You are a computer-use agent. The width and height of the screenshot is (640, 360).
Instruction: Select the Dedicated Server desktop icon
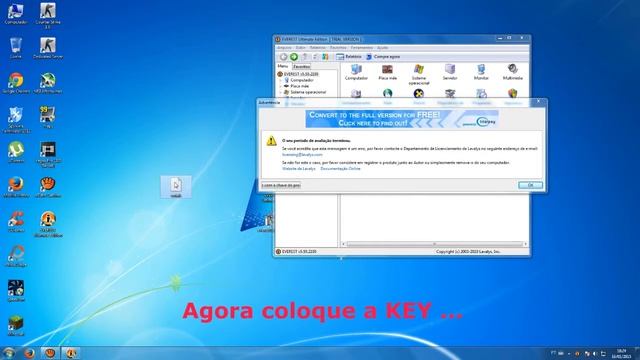(x=48, y=48)
